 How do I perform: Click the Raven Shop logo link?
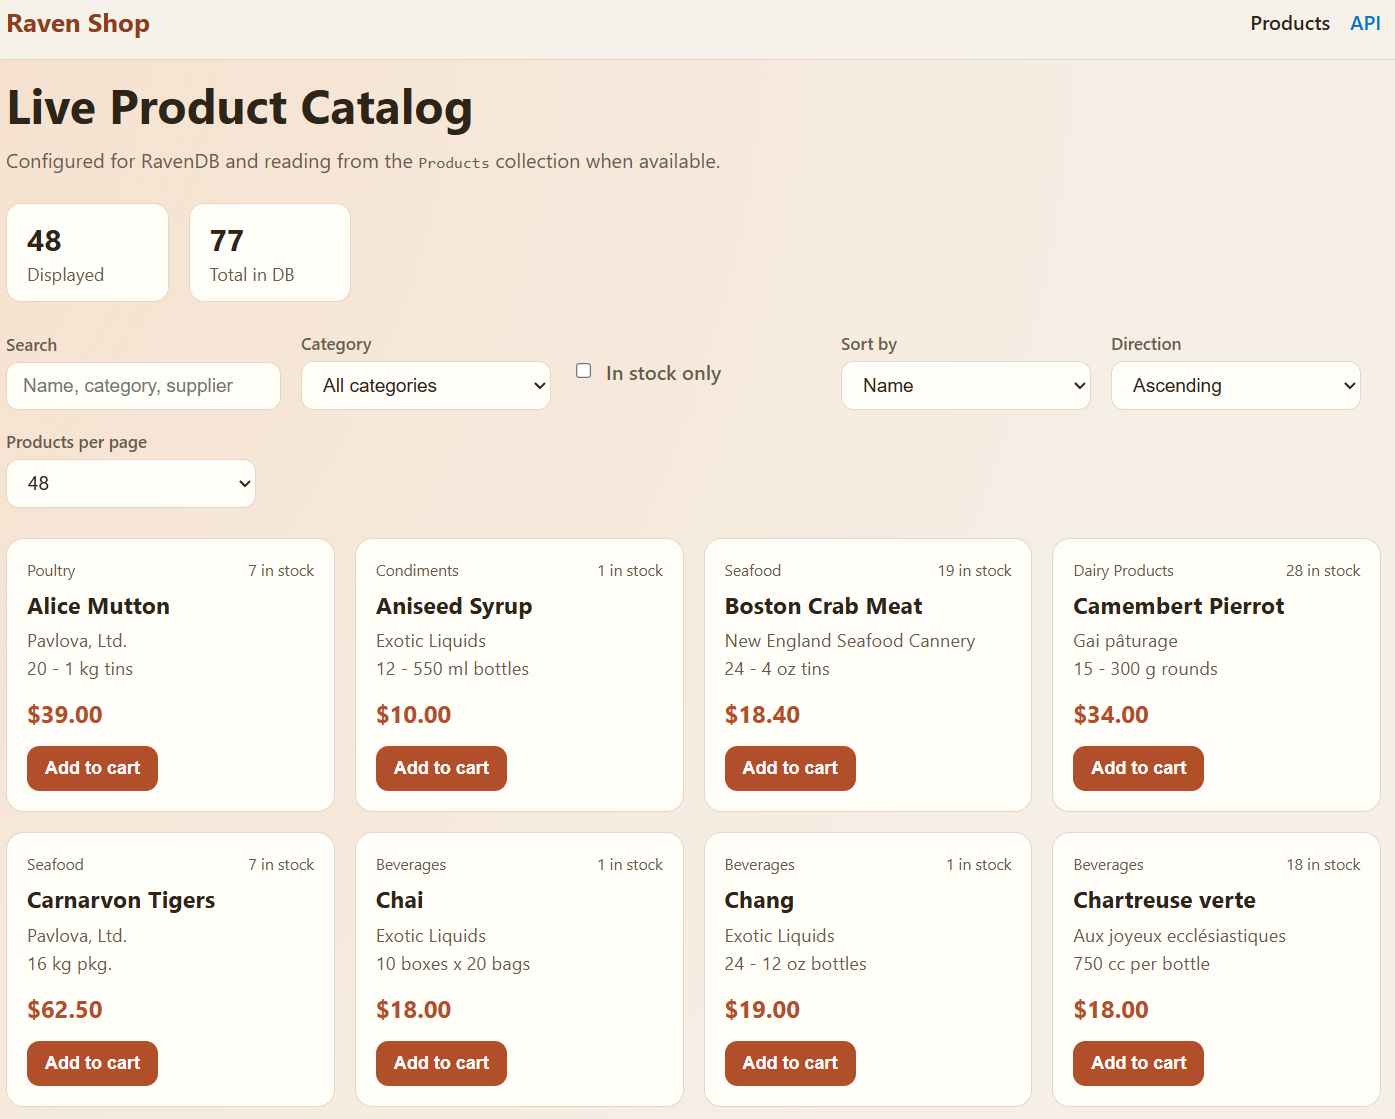tap(78, 23)
